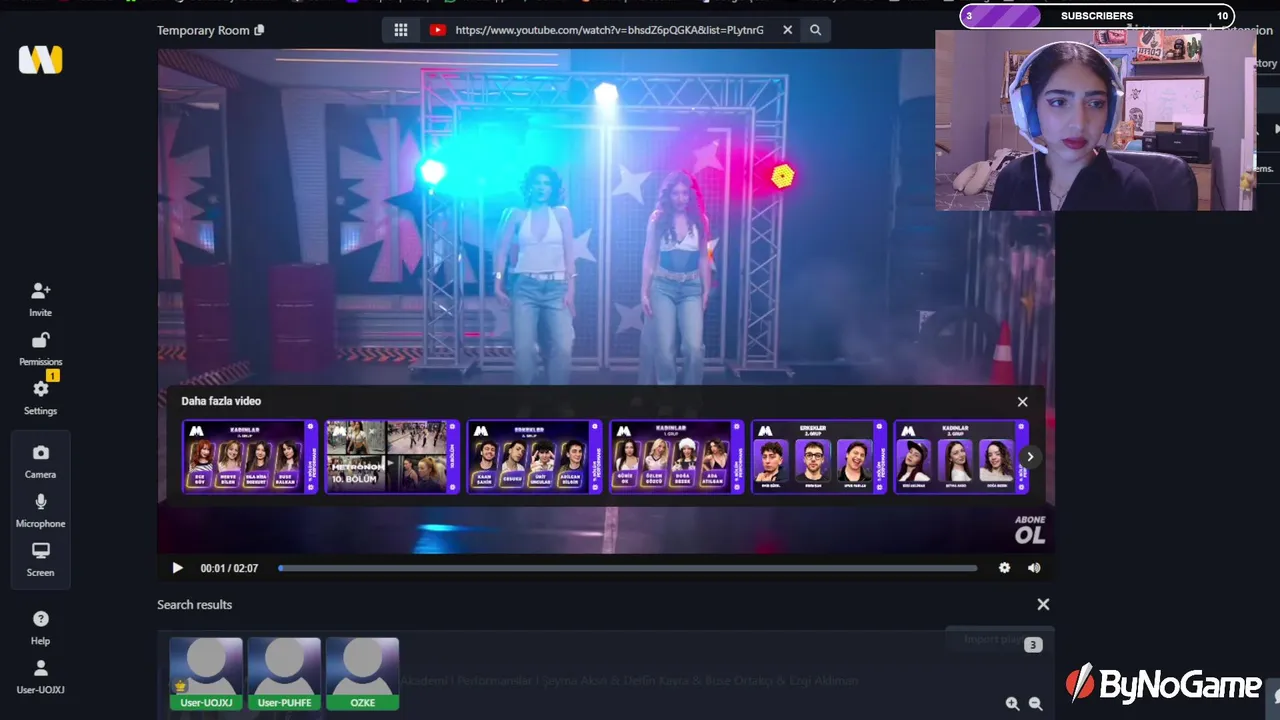
Task: Select the User-PUHFE participant tile
Action: (x=284, y=674)
